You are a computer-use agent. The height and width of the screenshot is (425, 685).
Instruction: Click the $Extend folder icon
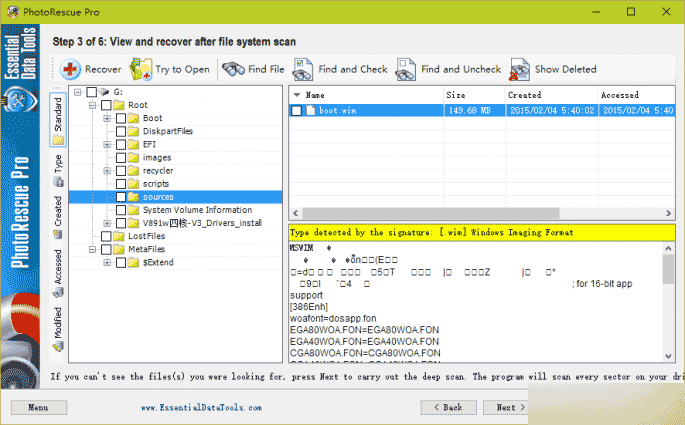(134, 263)
